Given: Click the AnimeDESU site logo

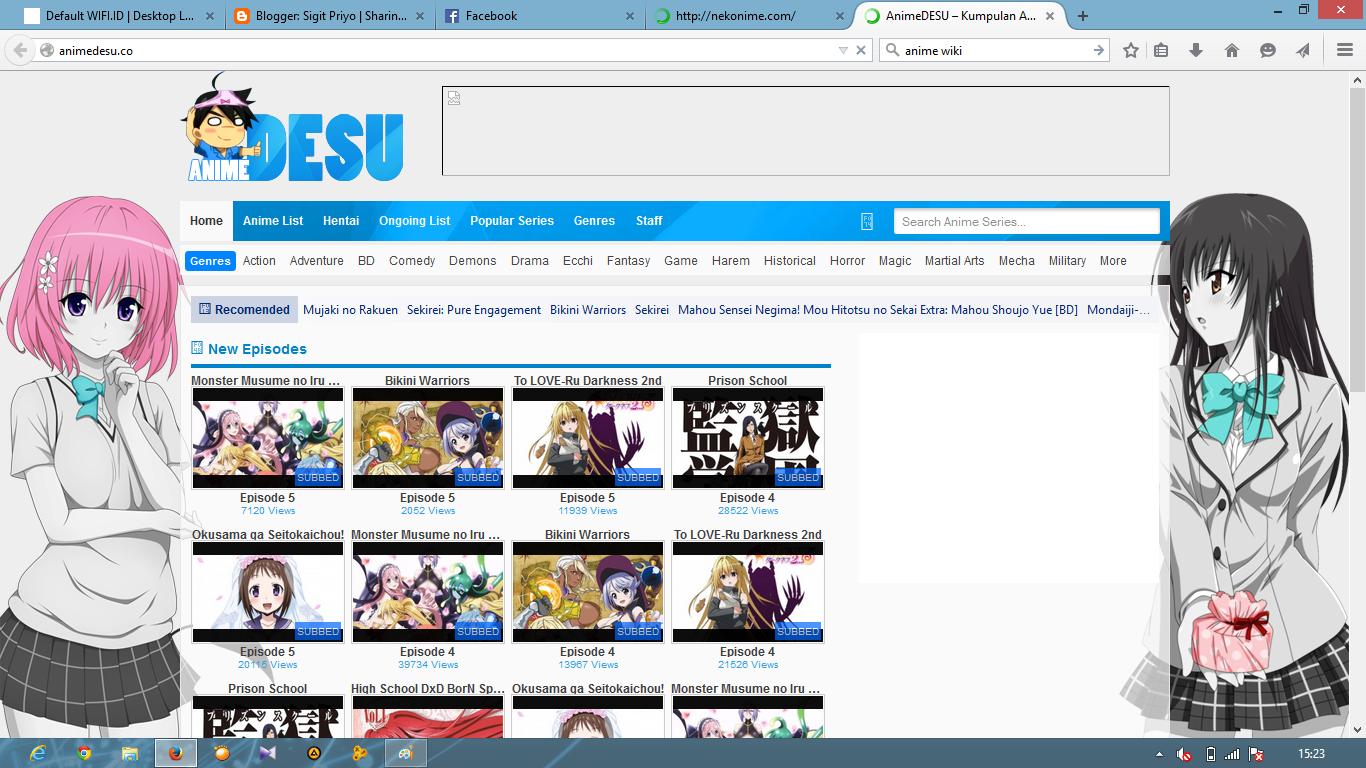Looking at the screenshot, I should 292,128.
